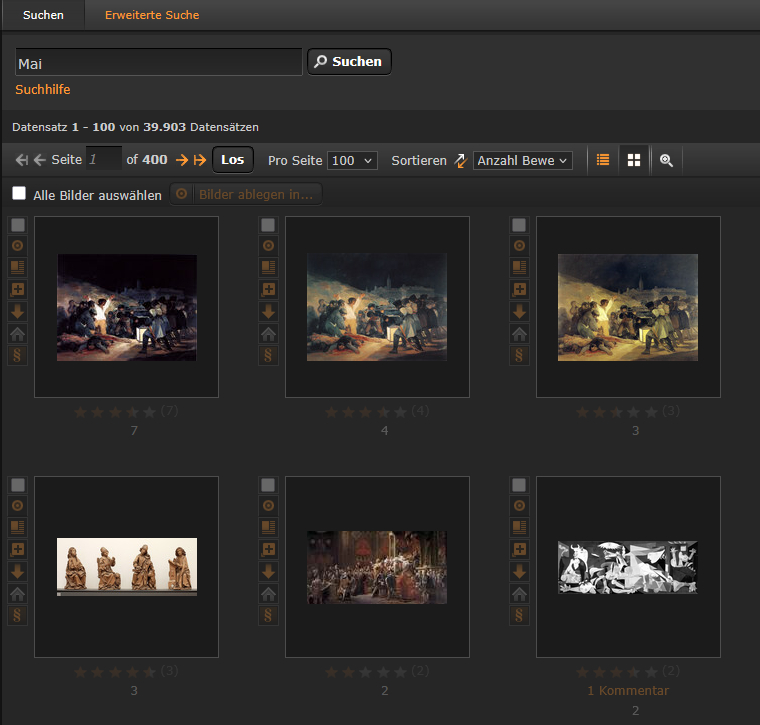Click download arrow for top-row Goya rated (3)
760x725 pixels.
tap(519, 311)
